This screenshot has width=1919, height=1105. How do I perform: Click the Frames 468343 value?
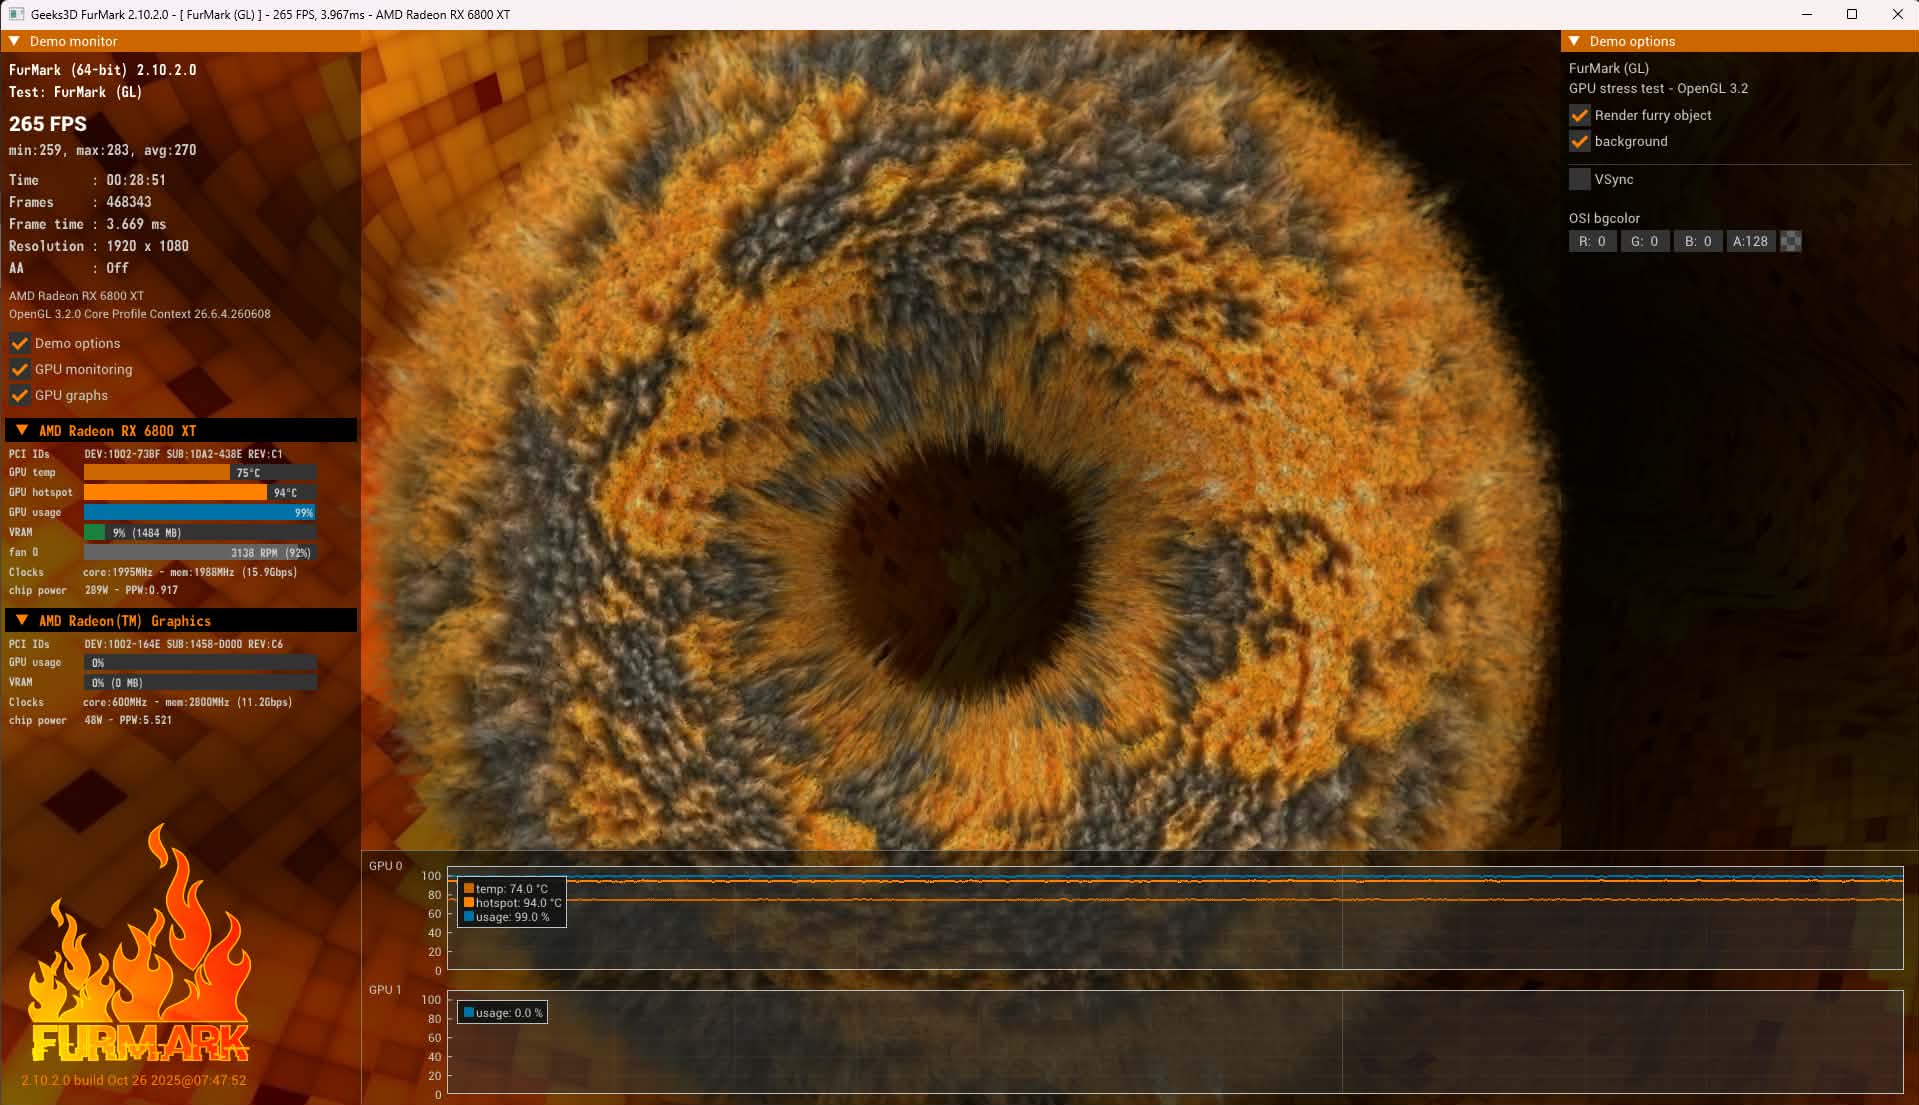click(x=129, y=202)
